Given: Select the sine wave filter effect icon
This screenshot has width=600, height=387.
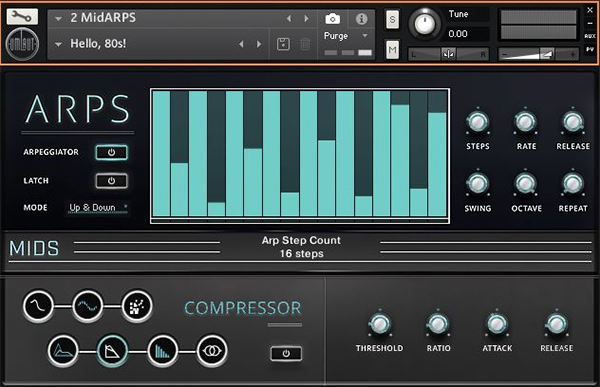Looking at the screenshot, I should [x=38, y=305].
